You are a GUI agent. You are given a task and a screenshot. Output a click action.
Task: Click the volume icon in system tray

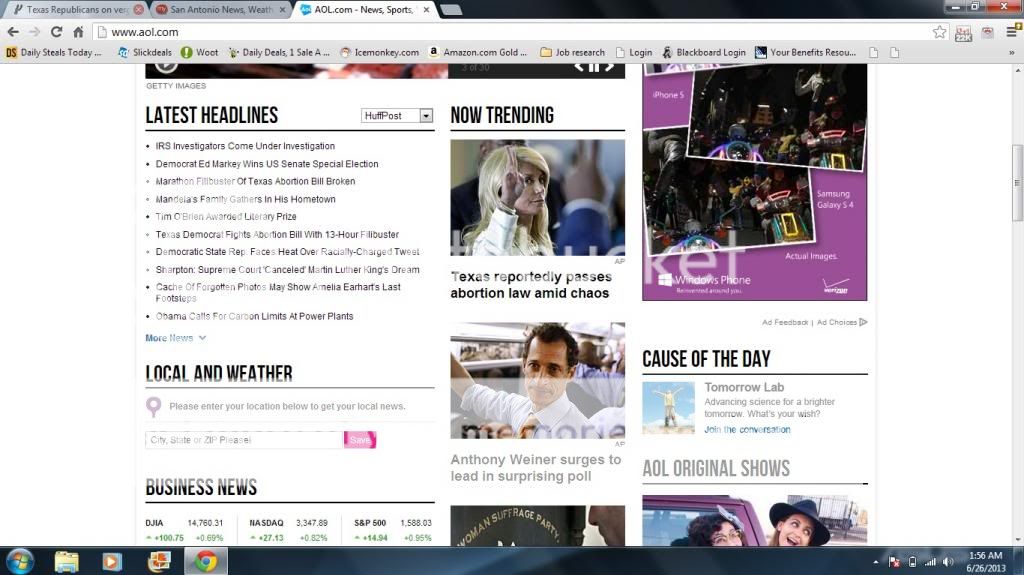click(949, 562)
